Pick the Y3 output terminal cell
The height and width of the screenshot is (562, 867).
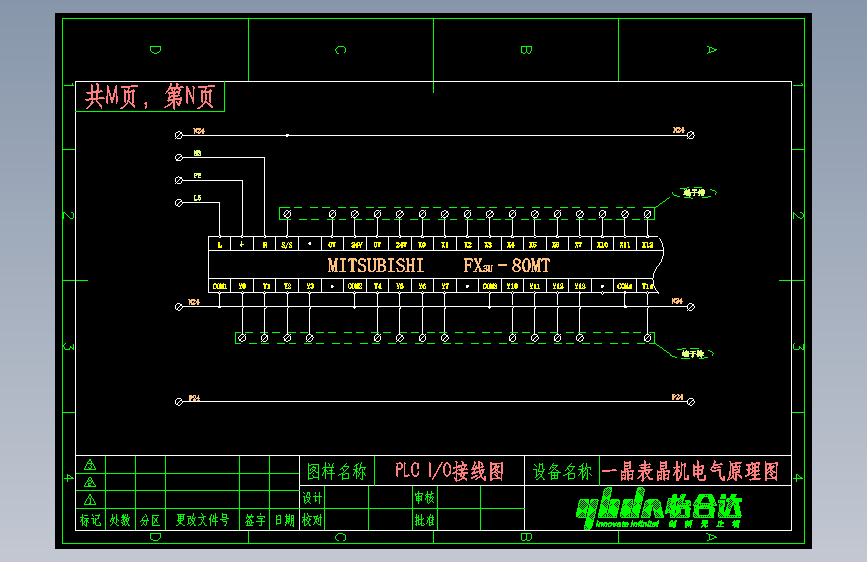[x=310, y=286]
